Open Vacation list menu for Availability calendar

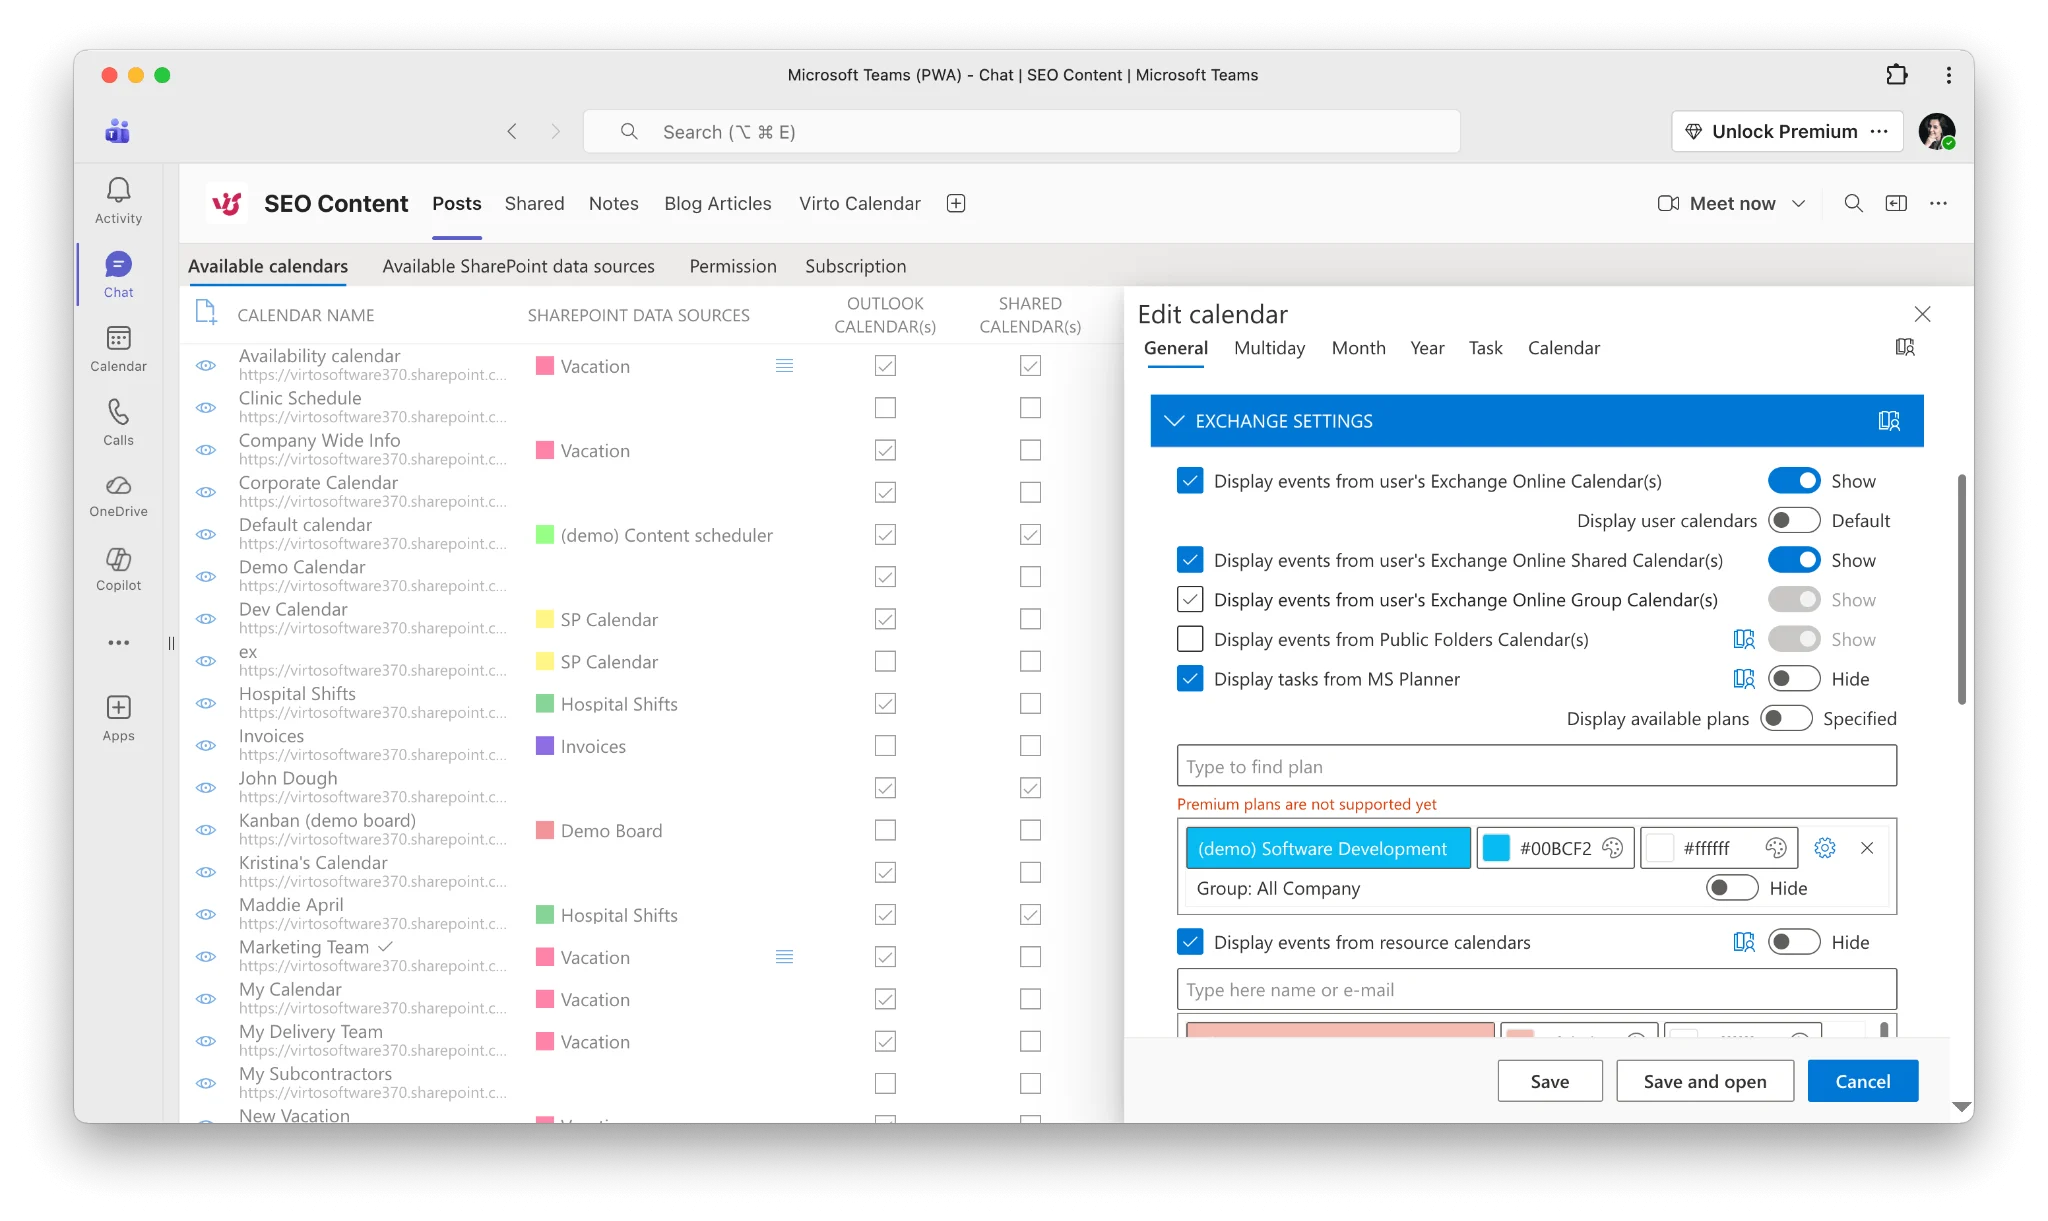click(x=785, y=366)
